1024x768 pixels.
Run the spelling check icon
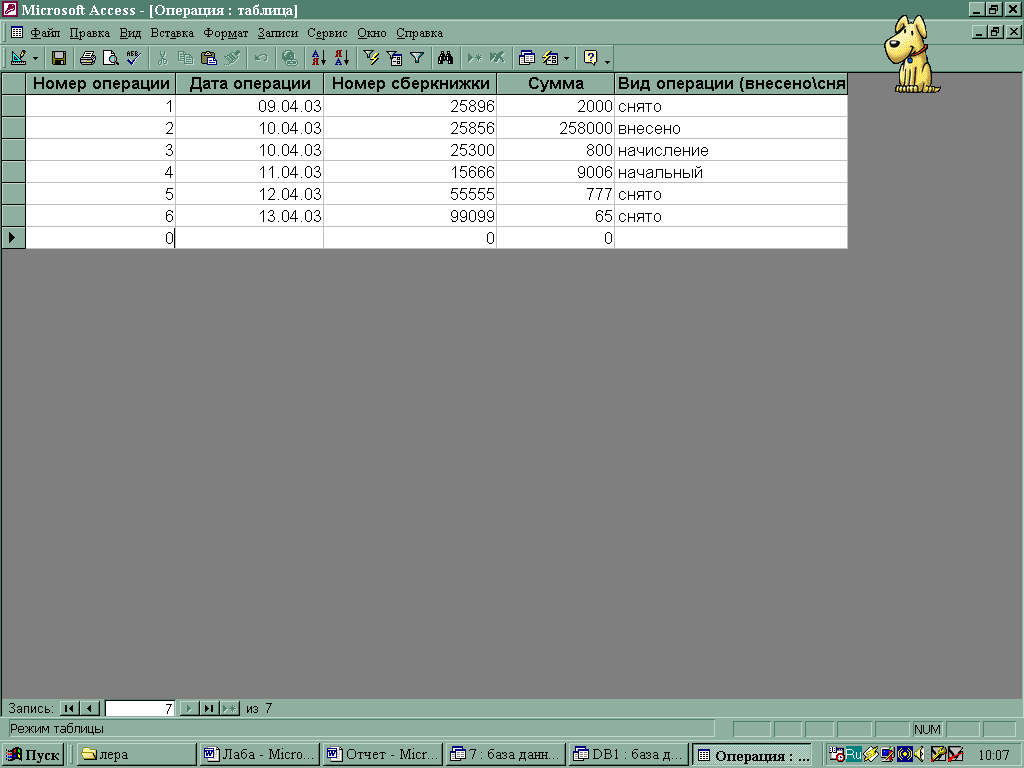coord(134,58)
